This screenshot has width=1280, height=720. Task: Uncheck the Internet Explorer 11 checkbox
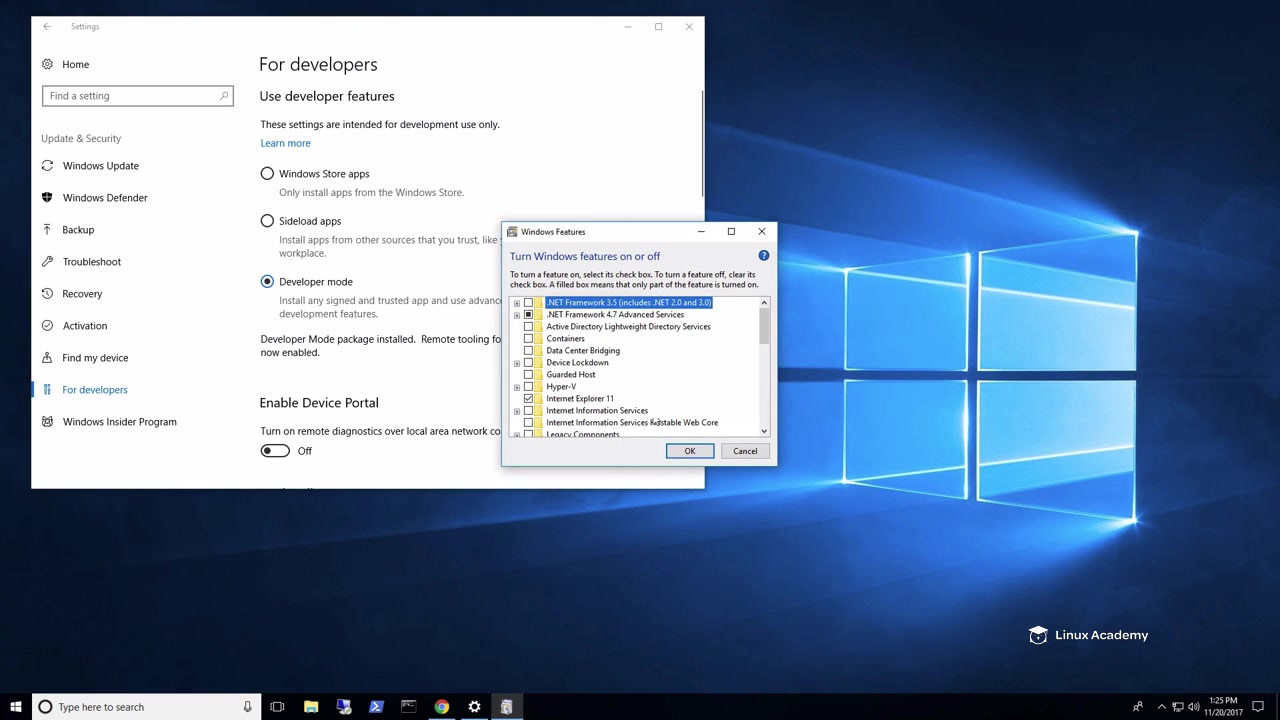tap(528, 399)
